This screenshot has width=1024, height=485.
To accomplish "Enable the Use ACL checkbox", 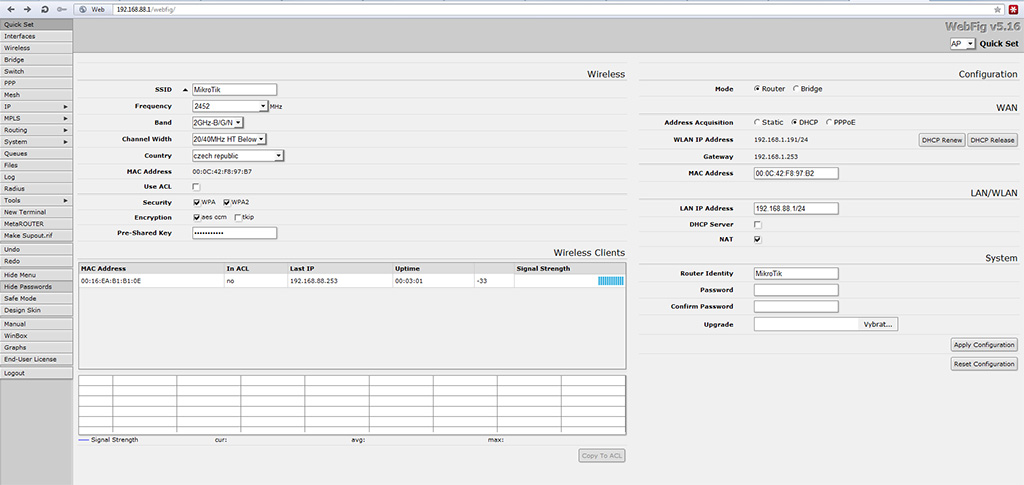I will (196, 187).
